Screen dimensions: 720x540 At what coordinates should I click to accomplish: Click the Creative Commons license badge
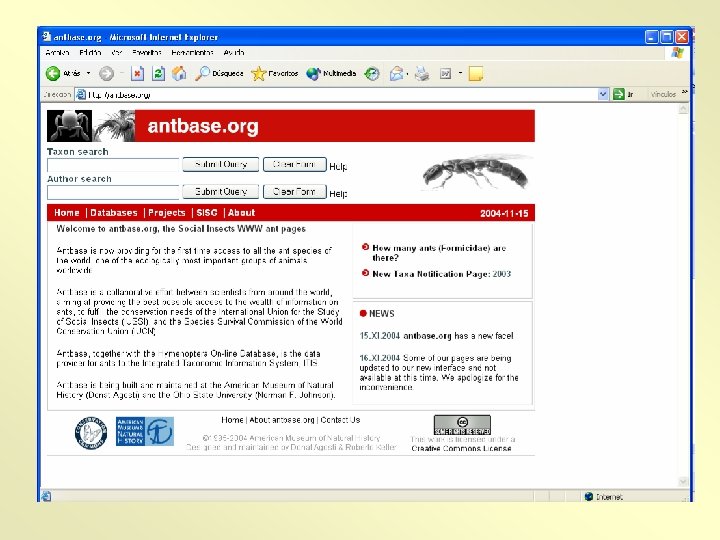pos(462,425)
